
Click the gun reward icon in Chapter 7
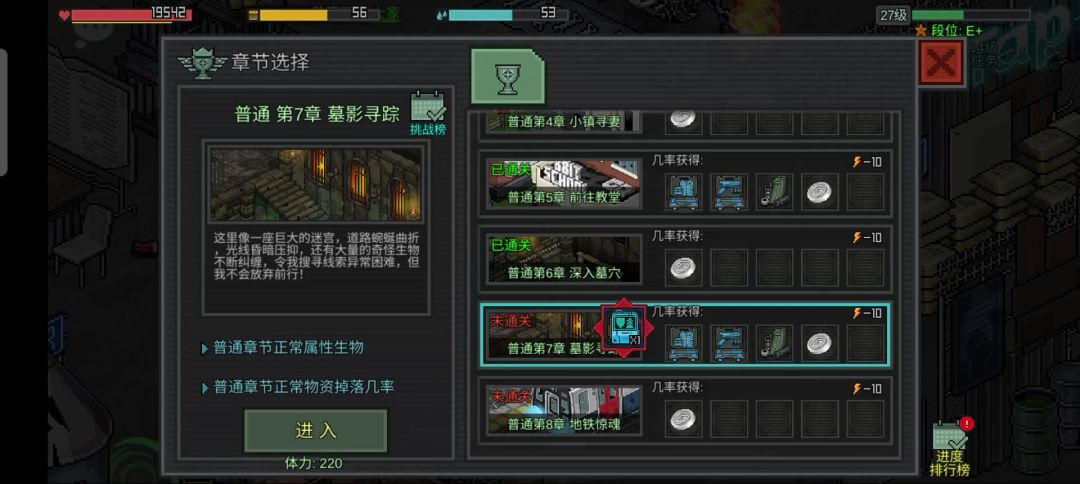tap(729, 344)
